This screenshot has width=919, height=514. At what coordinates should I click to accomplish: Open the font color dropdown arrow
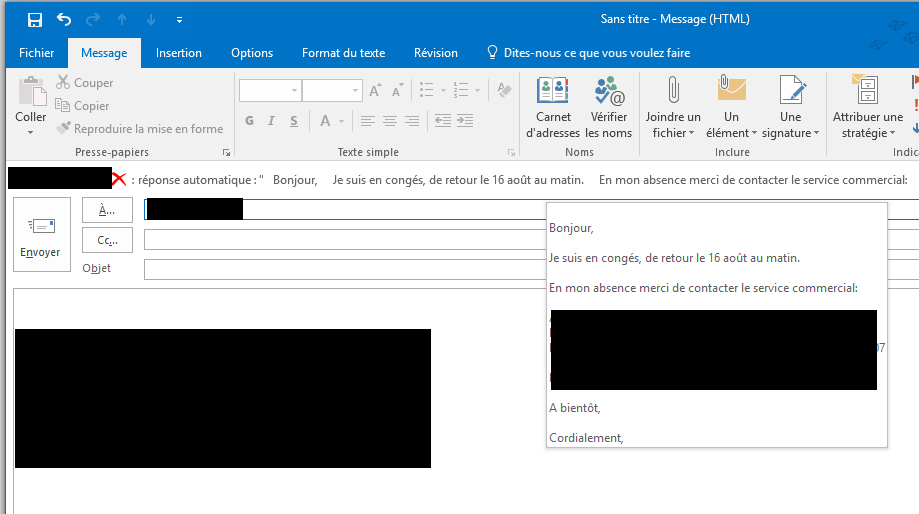point(341,121)
